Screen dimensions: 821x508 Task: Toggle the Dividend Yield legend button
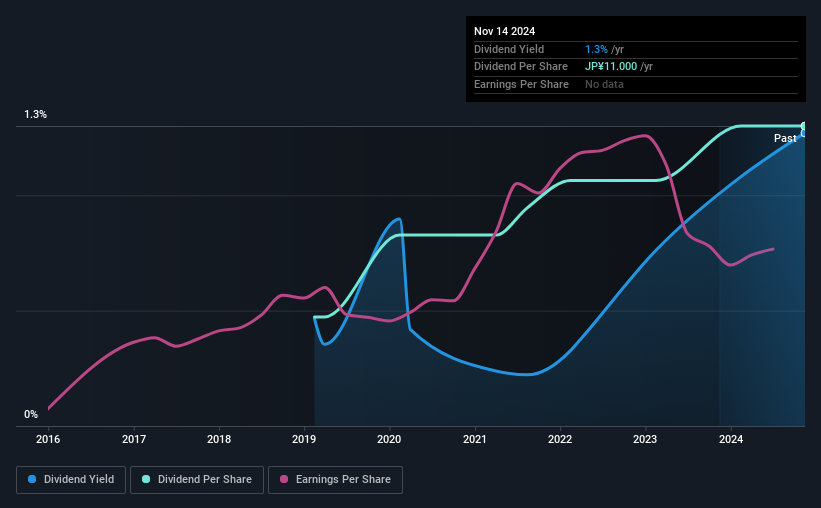[x=72, y=480]
